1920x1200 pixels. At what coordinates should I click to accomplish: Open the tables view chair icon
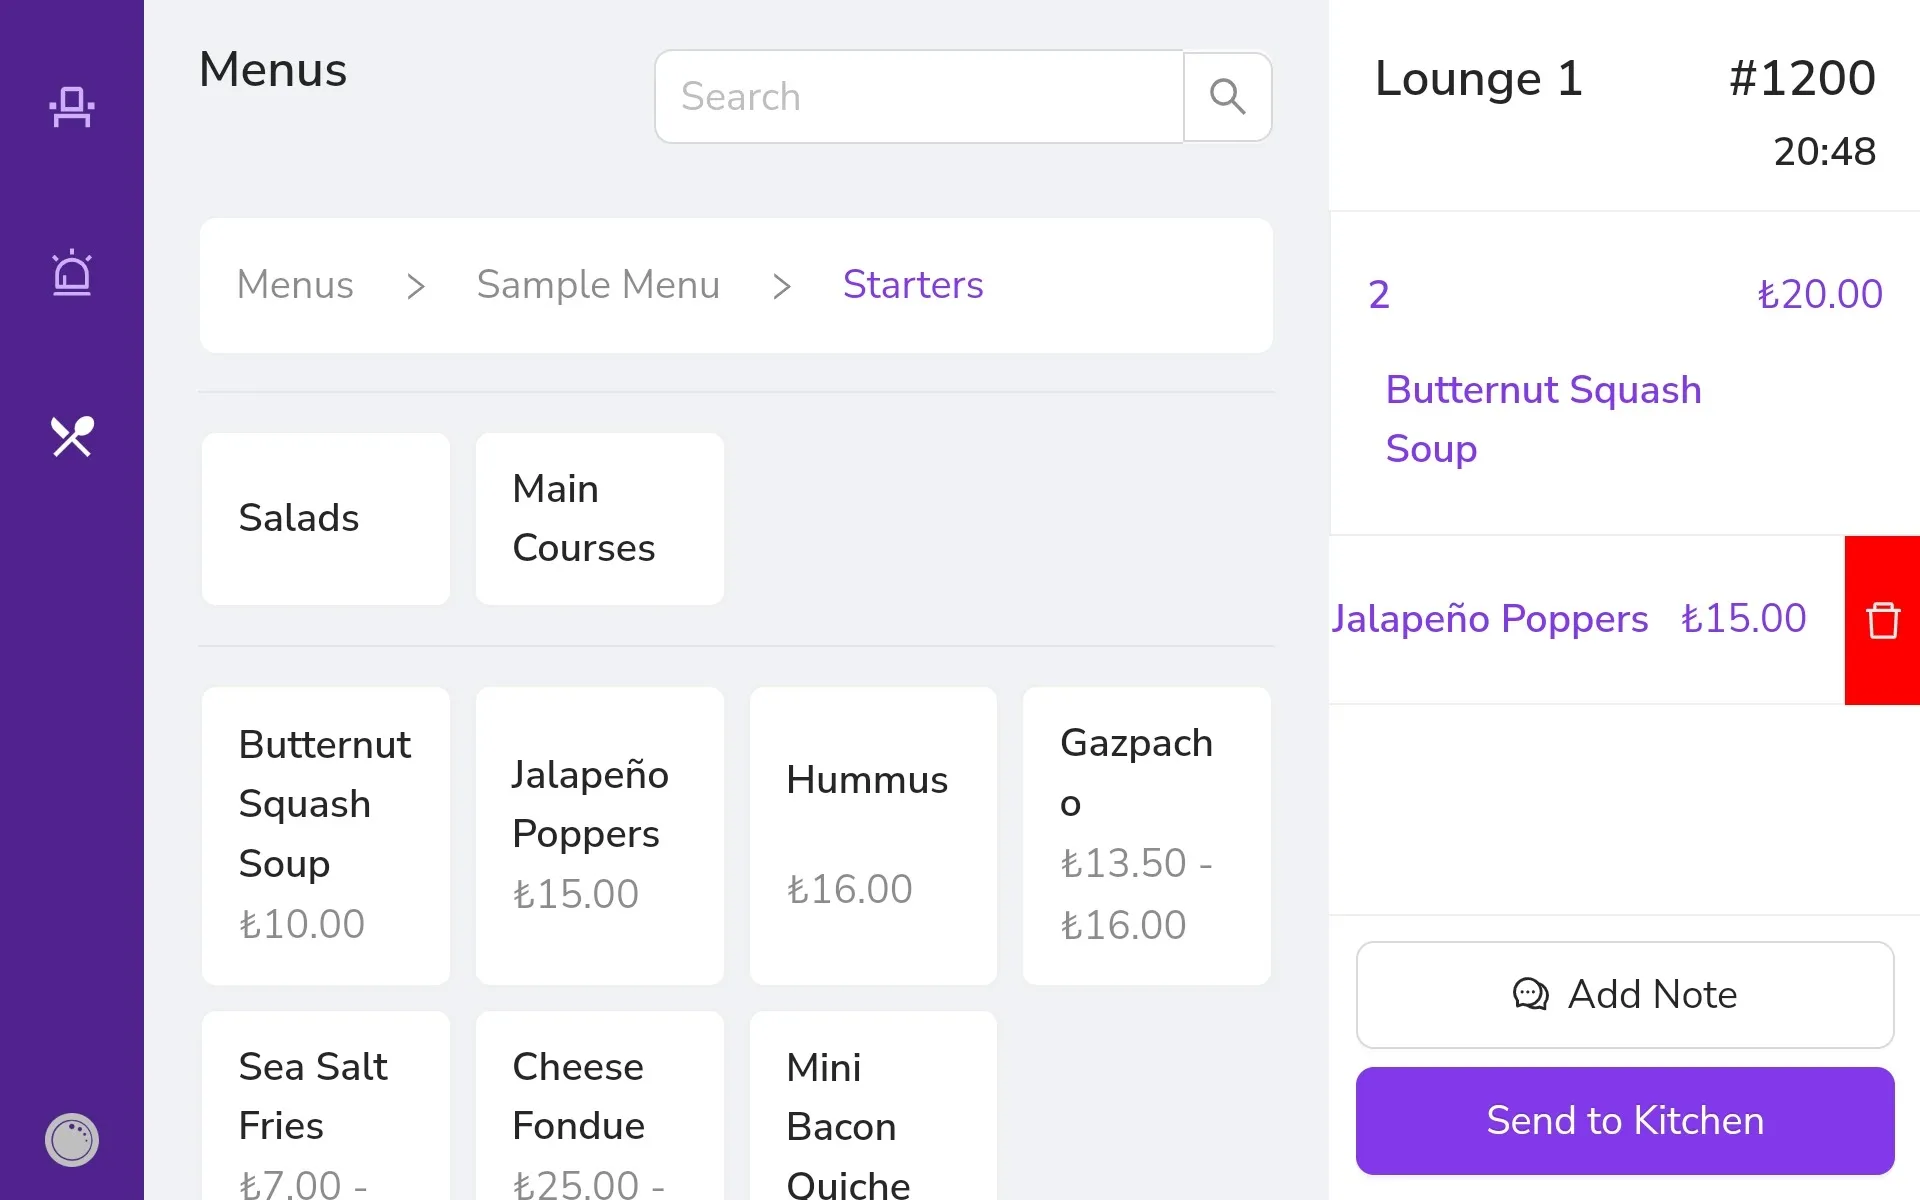72,107
